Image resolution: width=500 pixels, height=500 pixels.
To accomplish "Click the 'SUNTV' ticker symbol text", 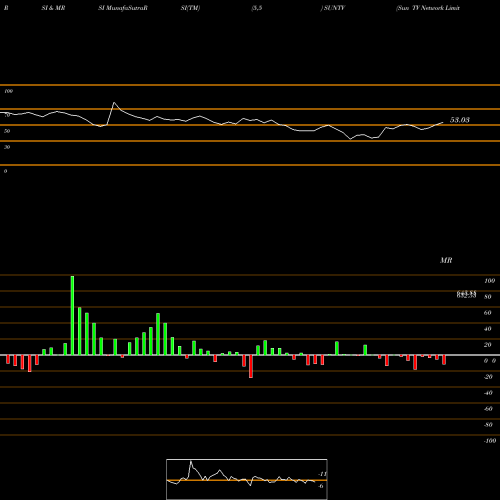I will 334,8.
